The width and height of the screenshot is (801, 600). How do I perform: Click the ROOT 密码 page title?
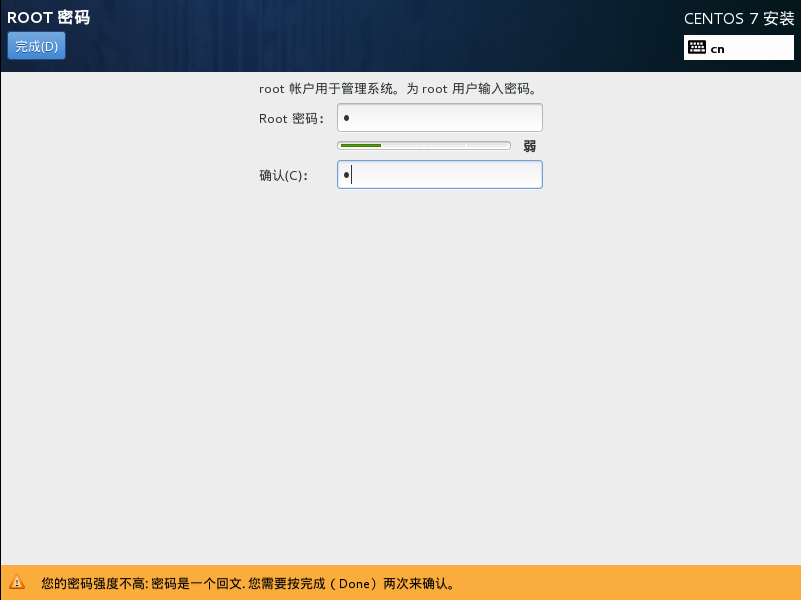48,18
